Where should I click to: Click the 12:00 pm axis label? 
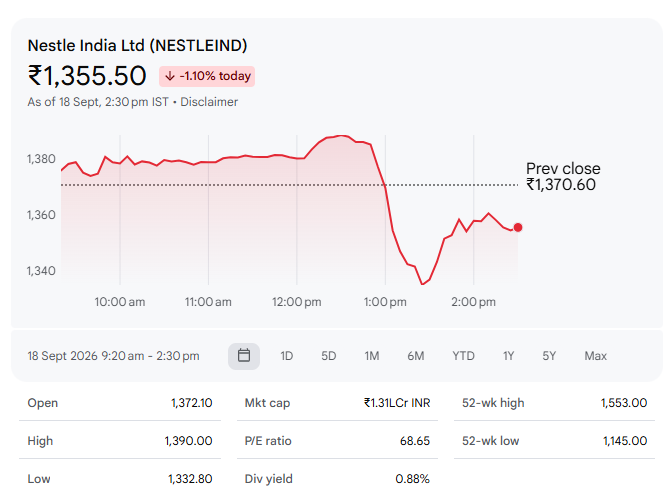296,302
